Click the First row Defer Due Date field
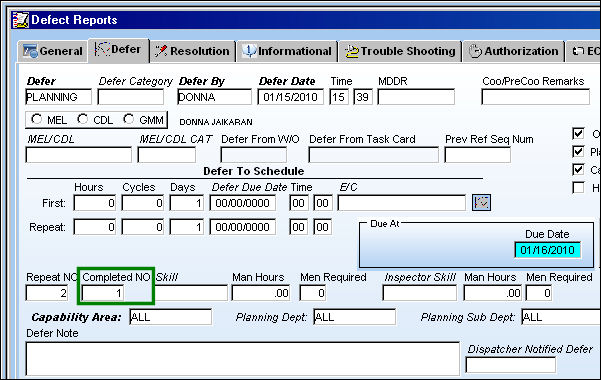 pos(243,203)
